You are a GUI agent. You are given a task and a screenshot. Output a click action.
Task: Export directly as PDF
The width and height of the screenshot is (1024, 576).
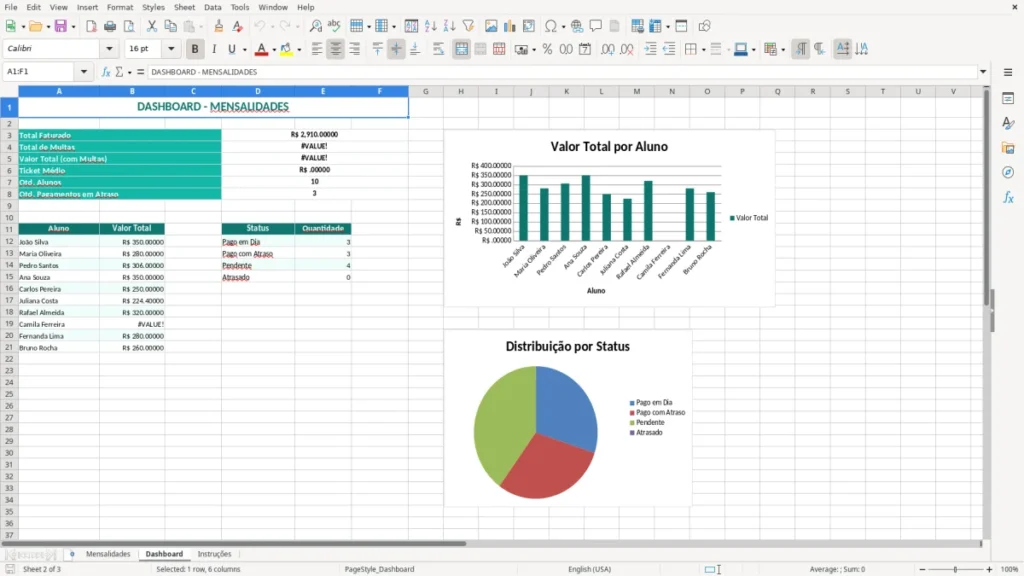[91, 26]
